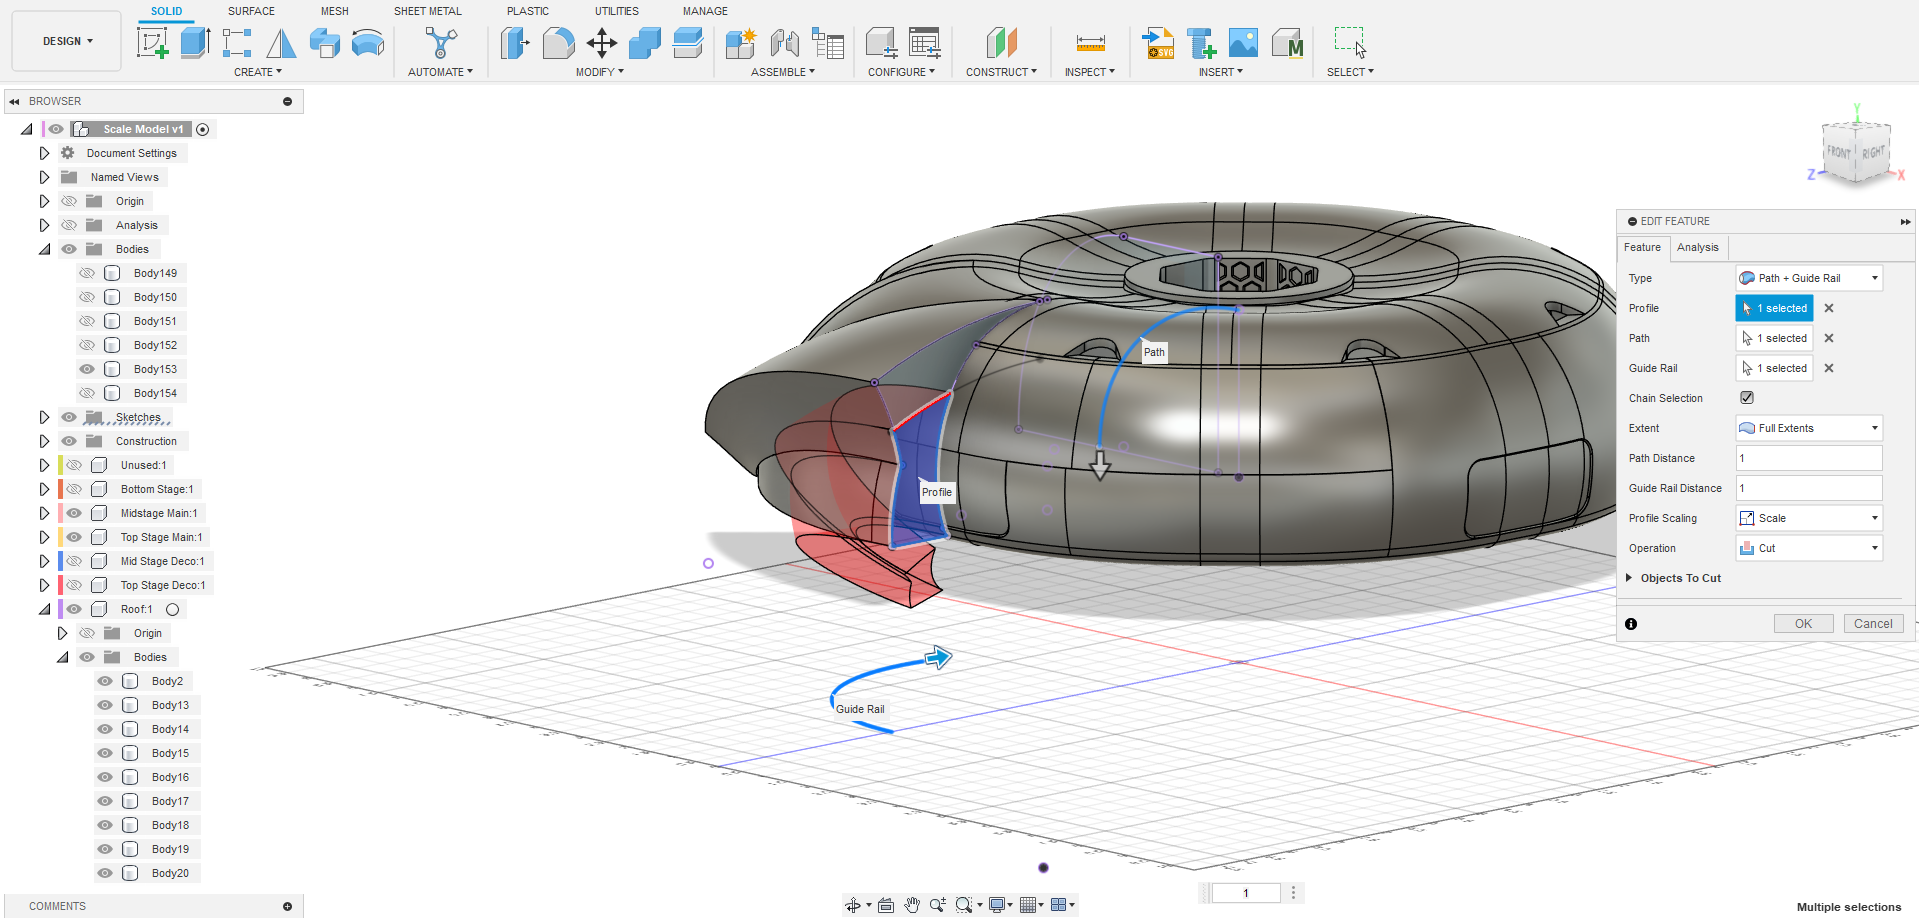Switch to the MESH tab
1919x918 pixels.
coord(334,11)
